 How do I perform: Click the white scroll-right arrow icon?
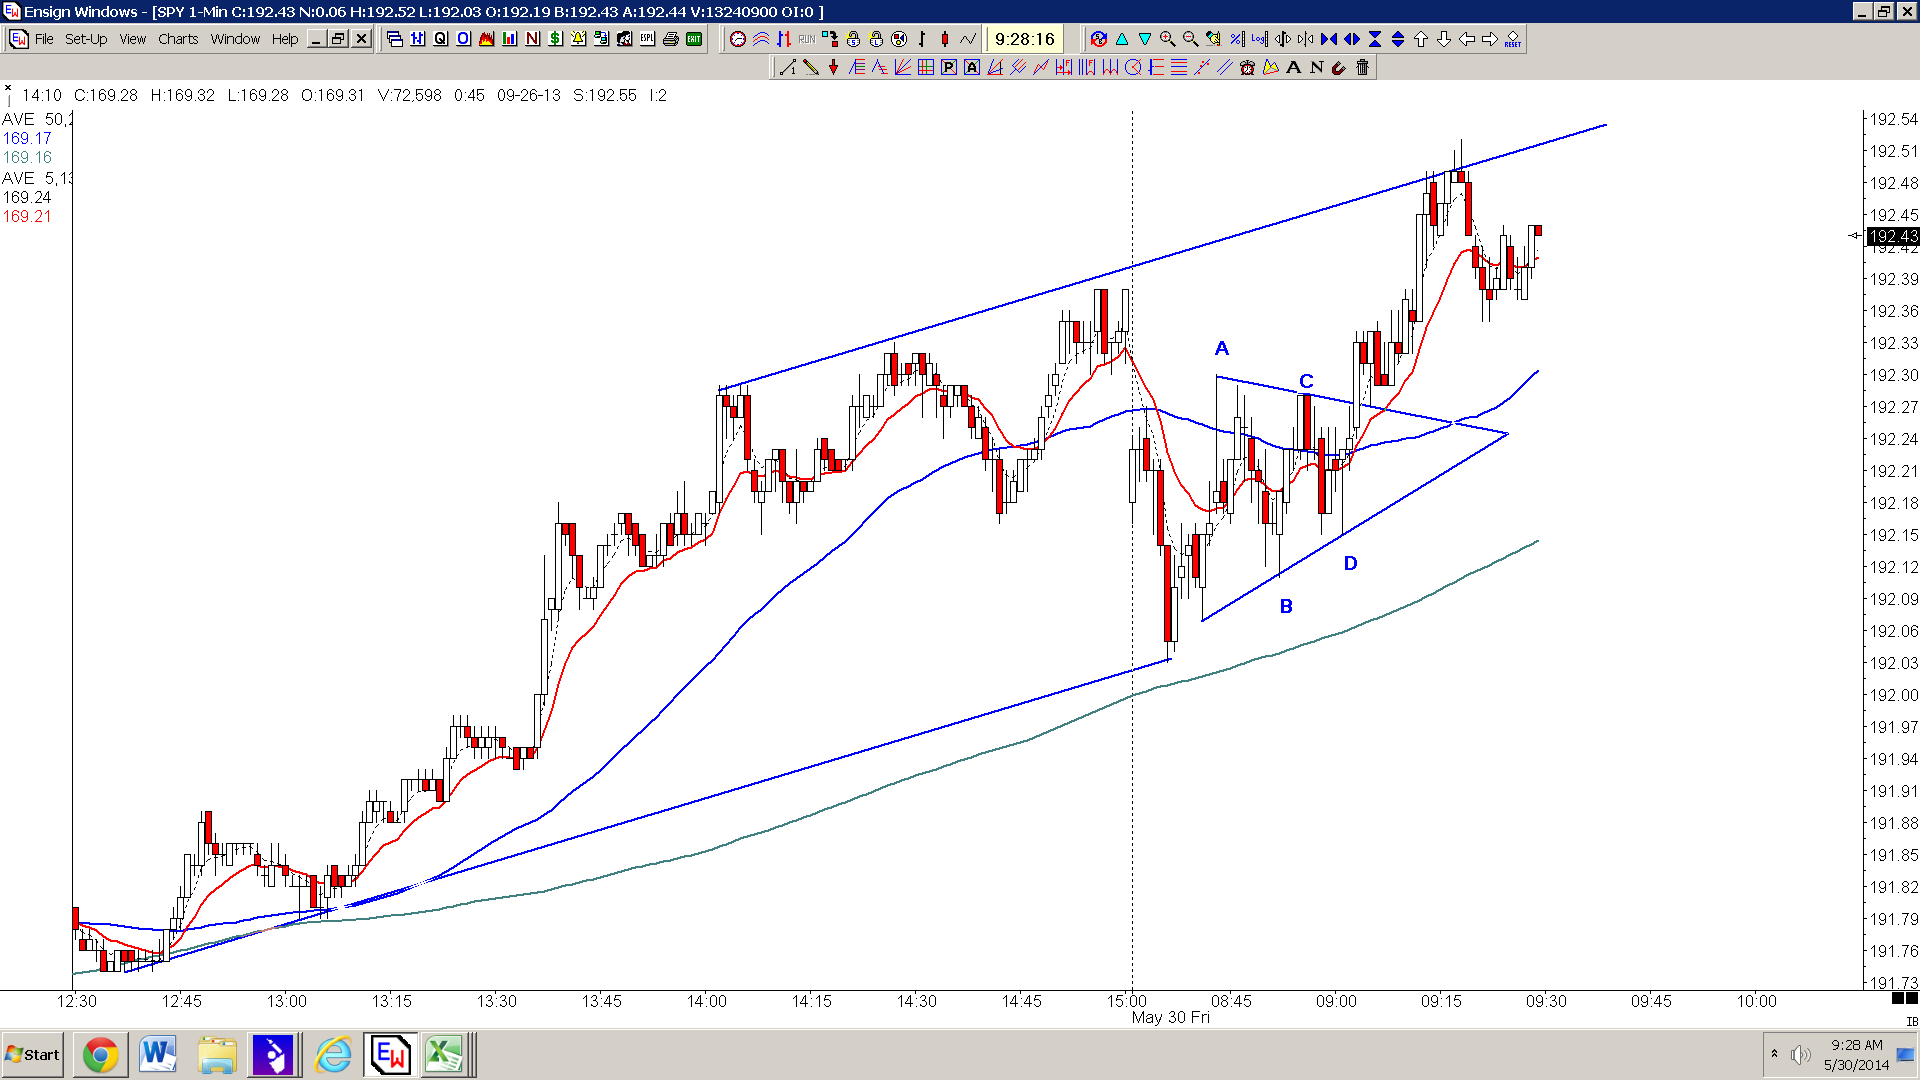pyautogui.click(x=1490, y=39)
